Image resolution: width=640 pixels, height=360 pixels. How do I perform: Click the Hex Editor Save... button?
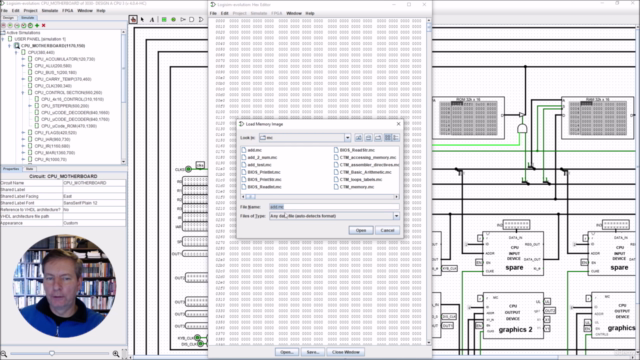click(x=313, y=352)
